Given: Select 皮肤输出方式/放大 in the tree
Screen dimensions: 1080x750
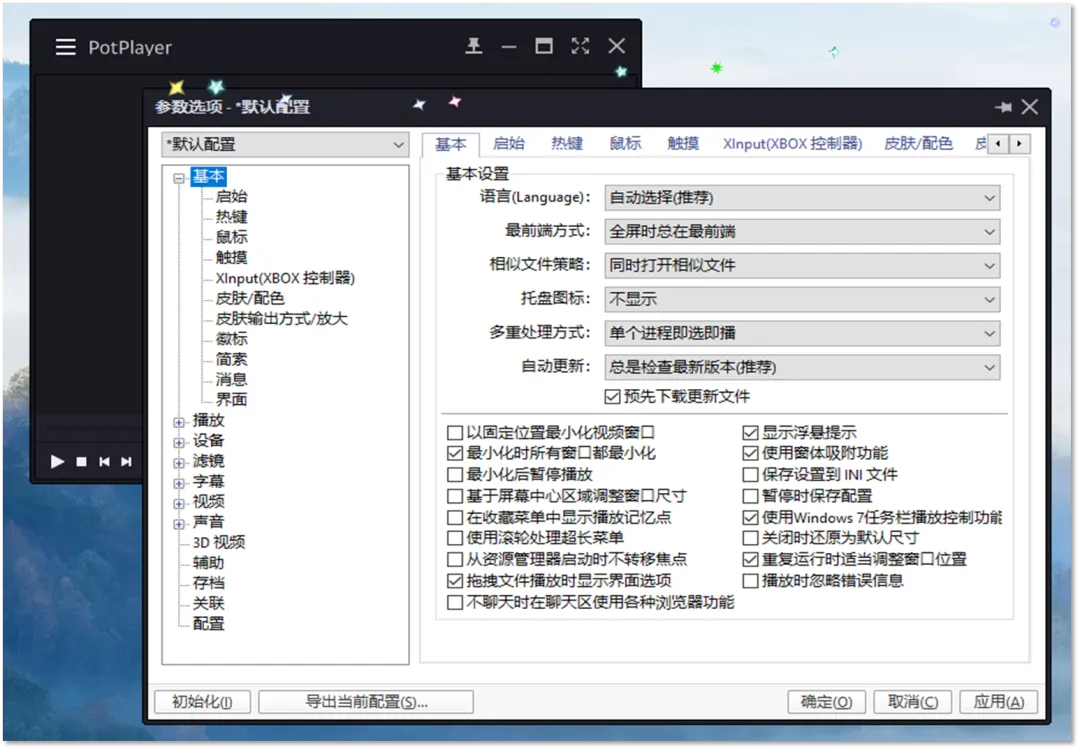Looking at the screenshot, I should [x=282, y=319].
